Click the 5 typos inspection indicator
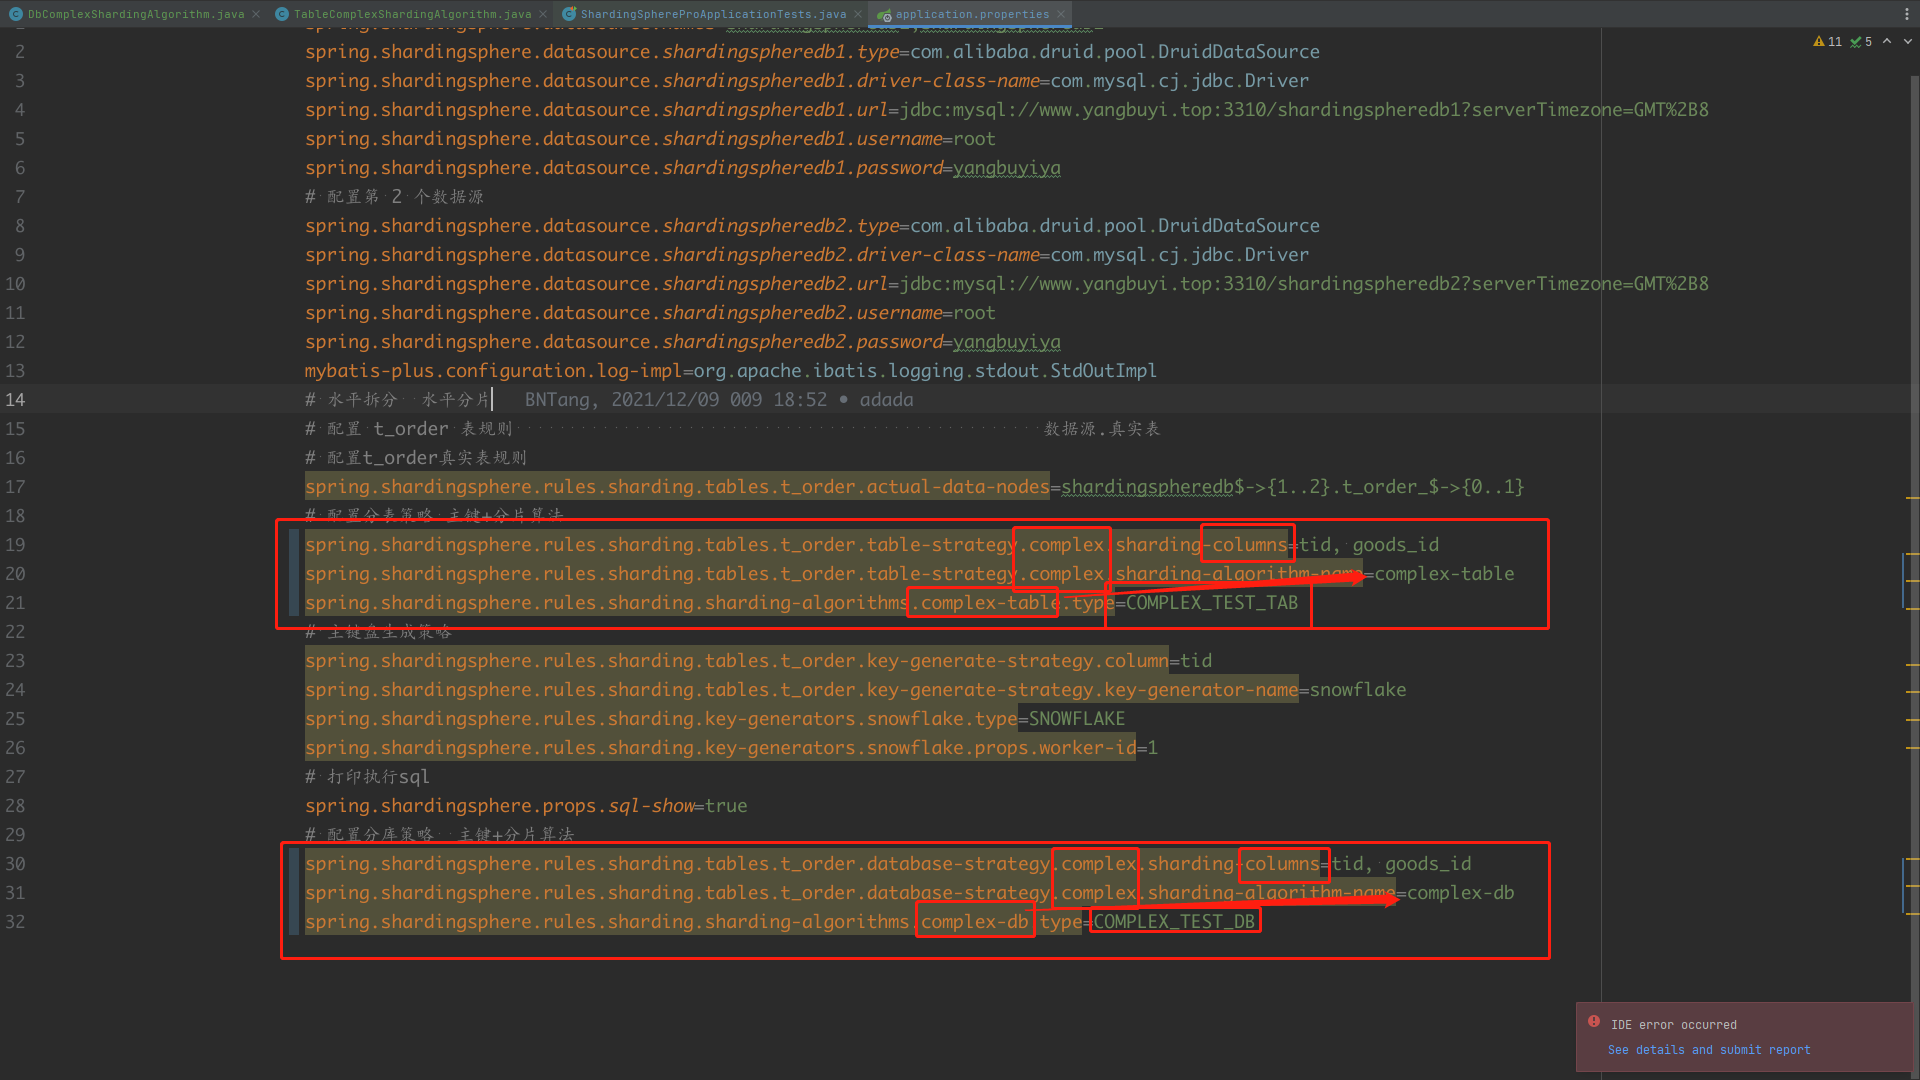Image resolution: width=1920 pixels, height=1080 pixels. (1861, 42)
